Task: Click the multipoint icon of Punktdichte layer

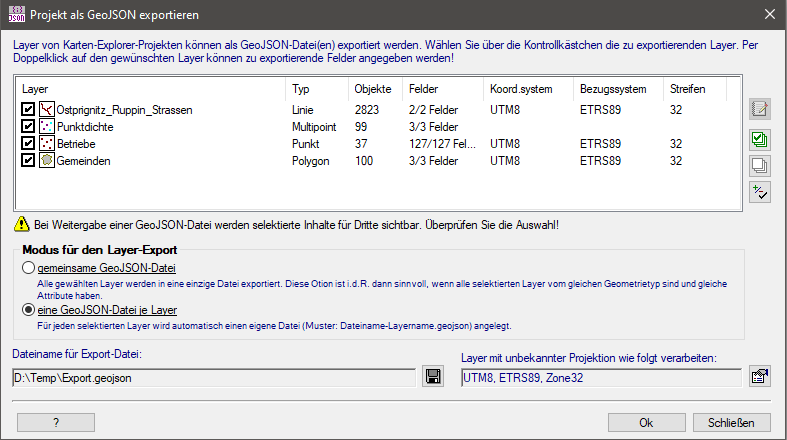Action: pos(47,126)
